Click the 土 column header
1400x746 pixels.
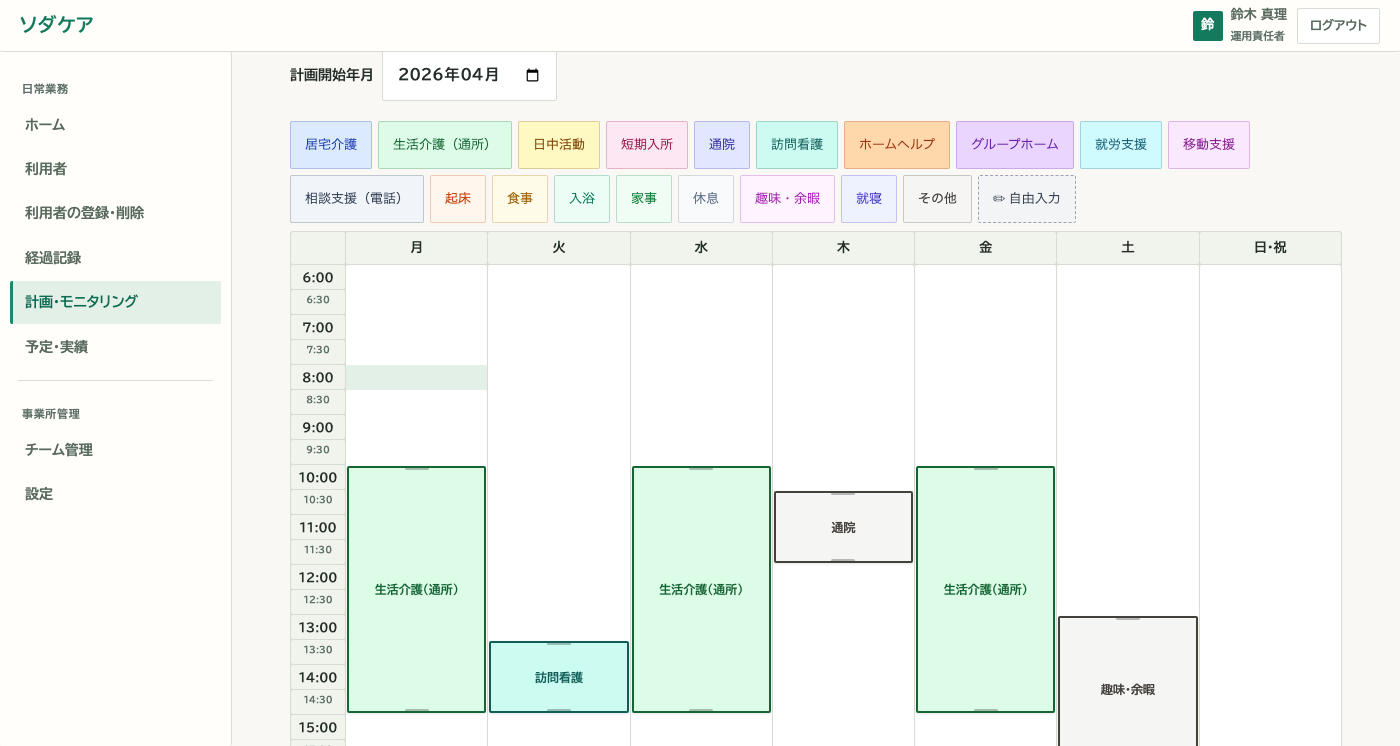click(1128, 248)
